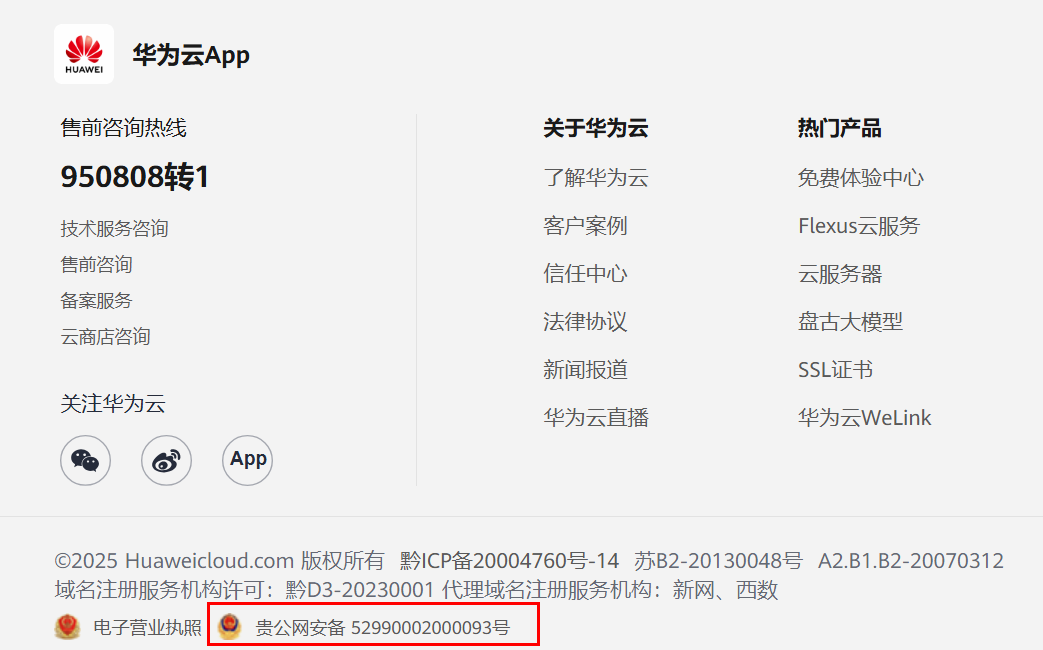Go to 了解华为云 page
The image size is (1043, 650).
point(595,178)
